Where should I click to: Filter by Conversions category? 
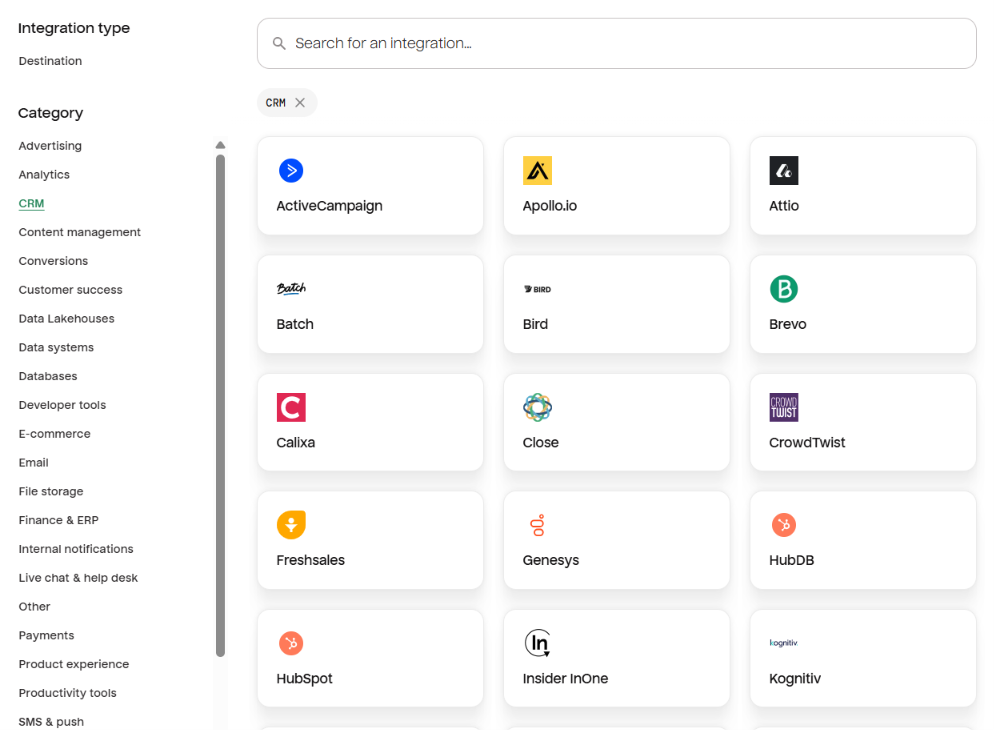click(53, 261)
